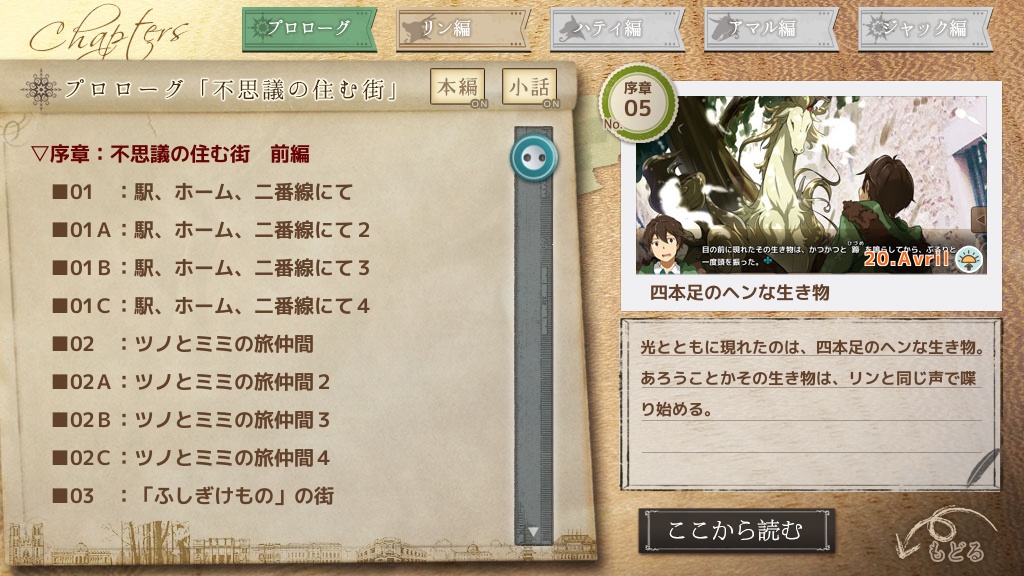Select chapter 01B：駅、ホーム、二番線にて3
Viewport: 1024px width, 576px height.
pos(211,268)
